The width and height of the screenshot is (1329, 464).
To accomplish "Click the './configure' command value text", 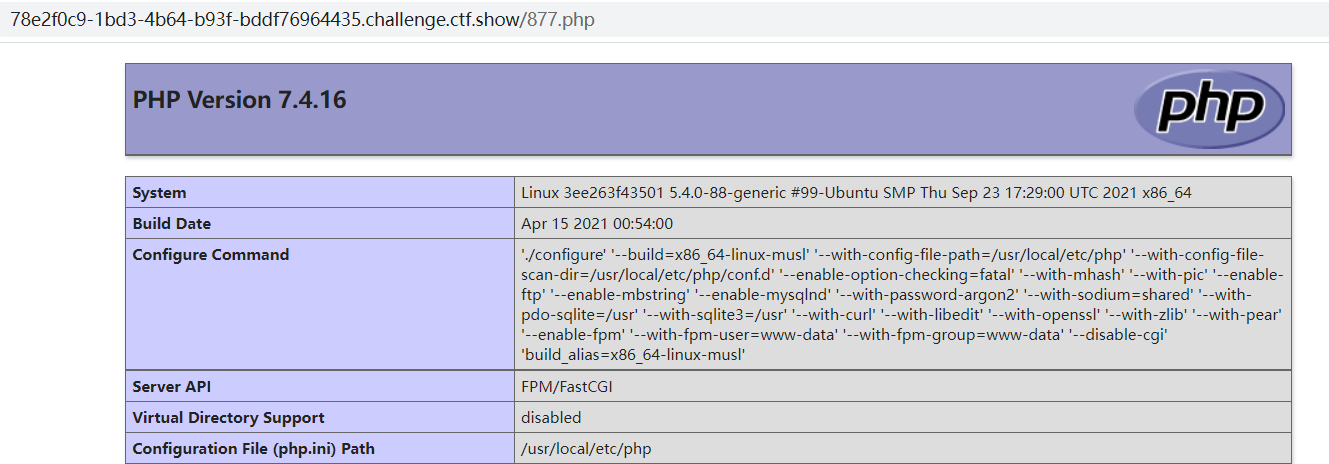I will tap(902, 304).
